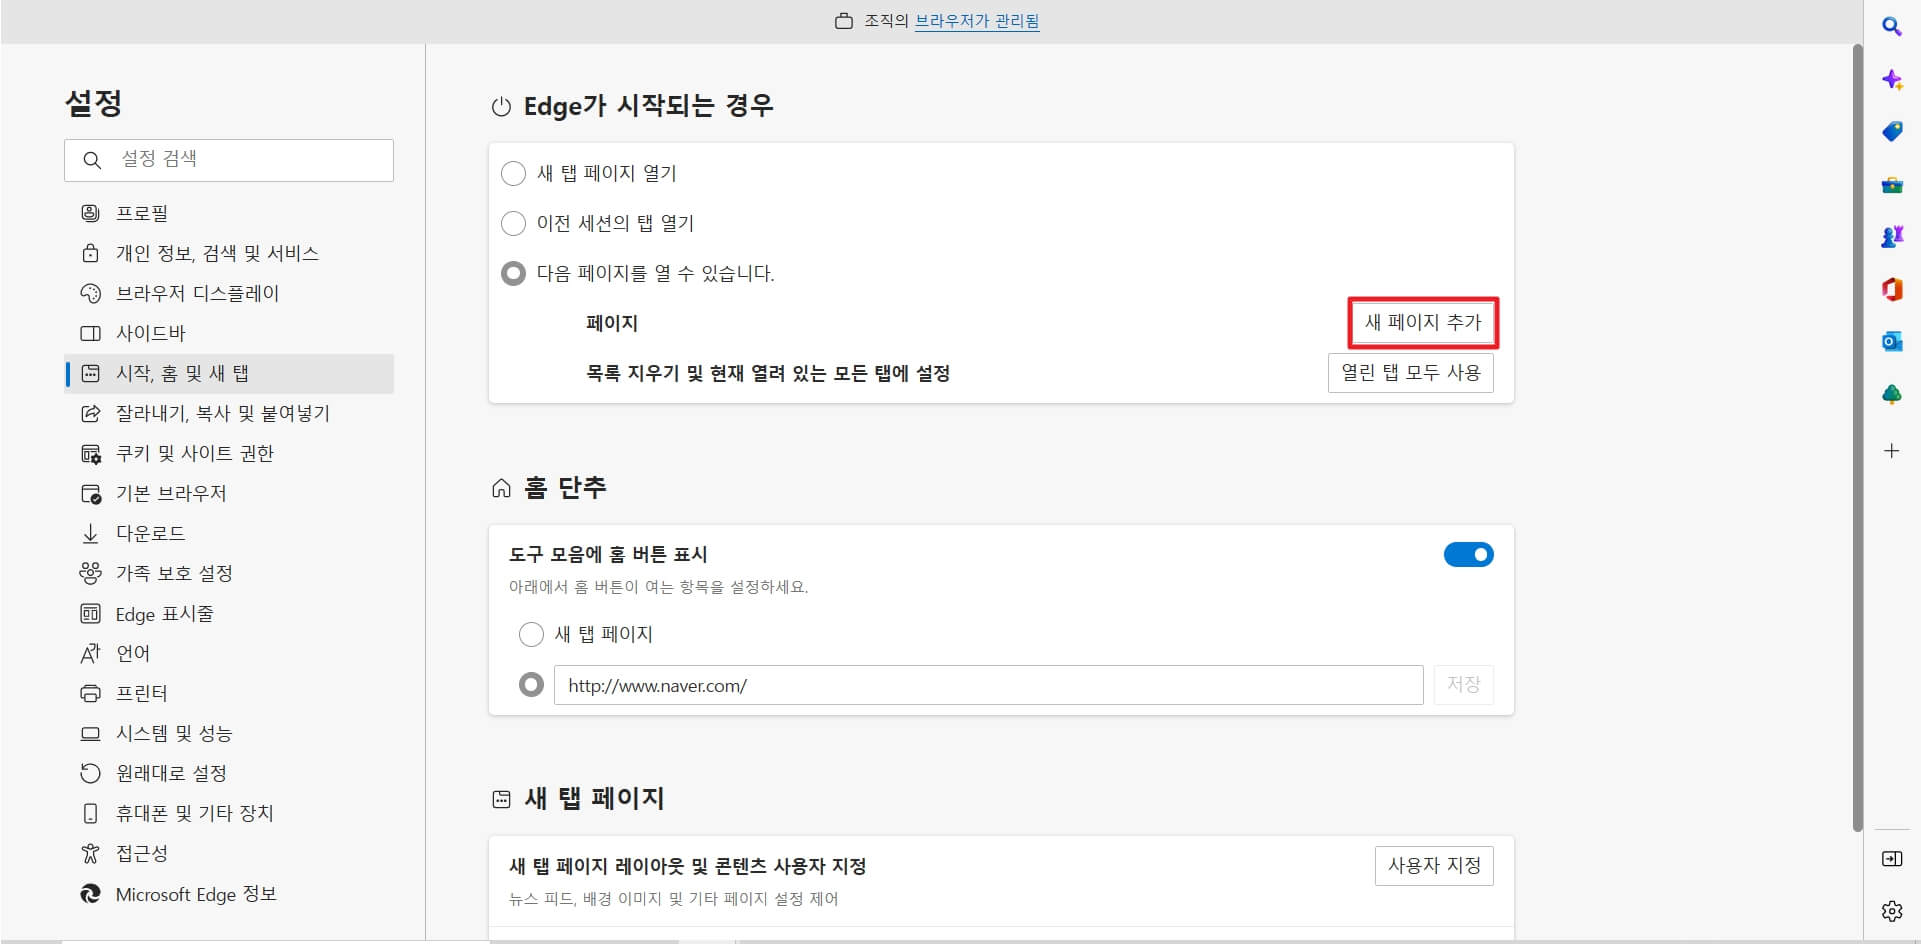Click the briefcase icon in the managed banner

(844, 21)
